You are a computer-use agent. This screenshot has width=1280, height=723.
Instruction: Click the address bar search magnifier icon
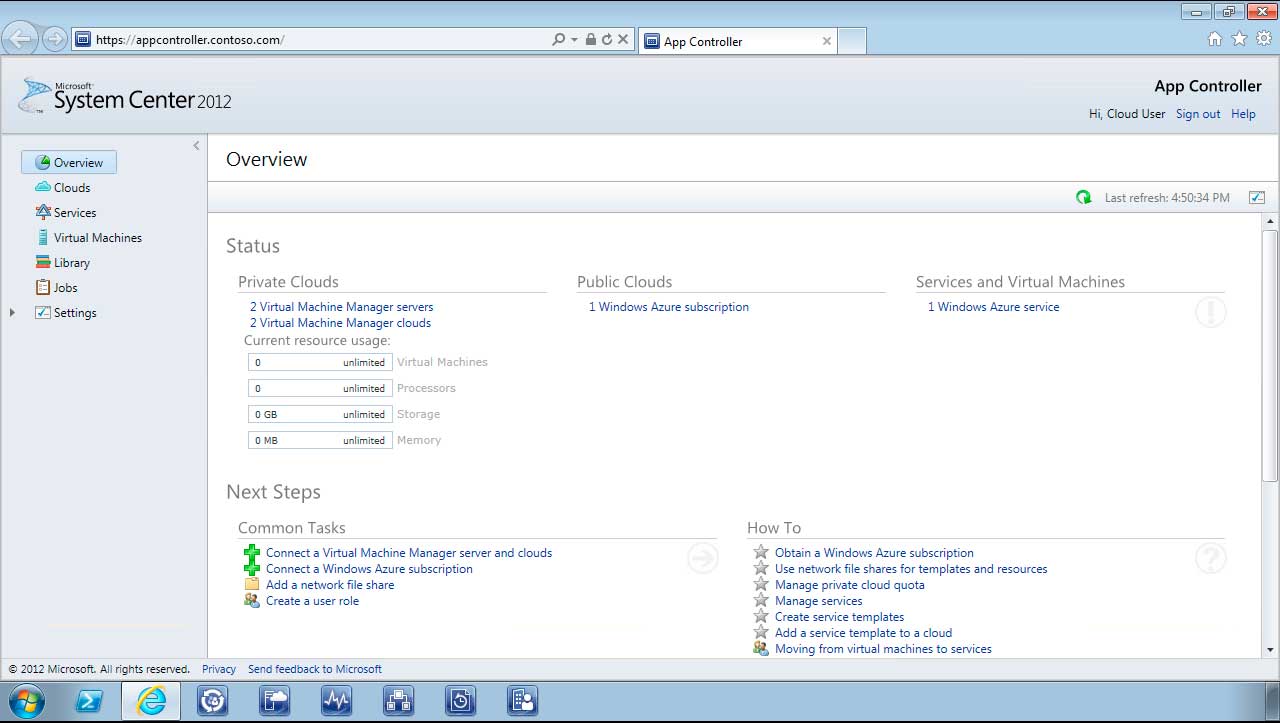(x=559, y=39)
